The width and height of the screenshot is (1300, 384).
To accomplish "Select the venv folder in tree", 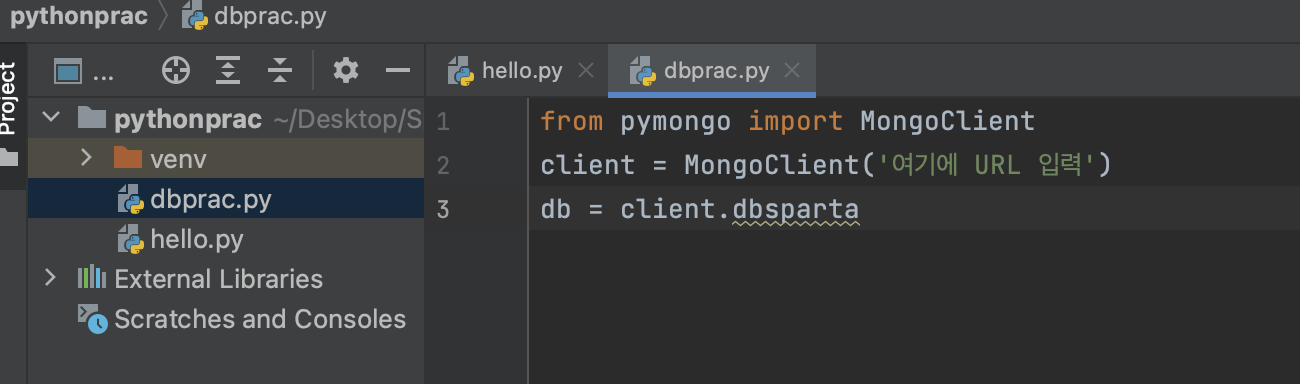I will click(226, 158).
